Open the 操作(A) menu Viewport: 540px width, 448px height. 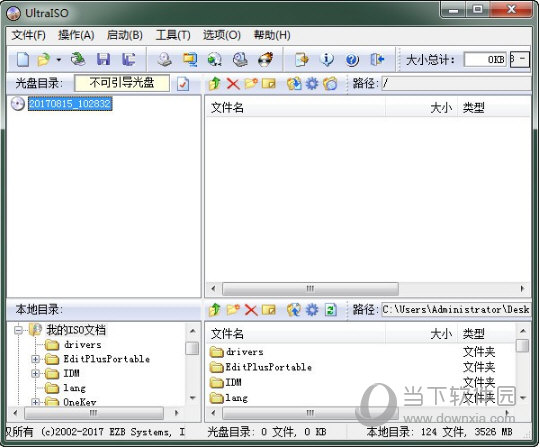tap(76, 35)
